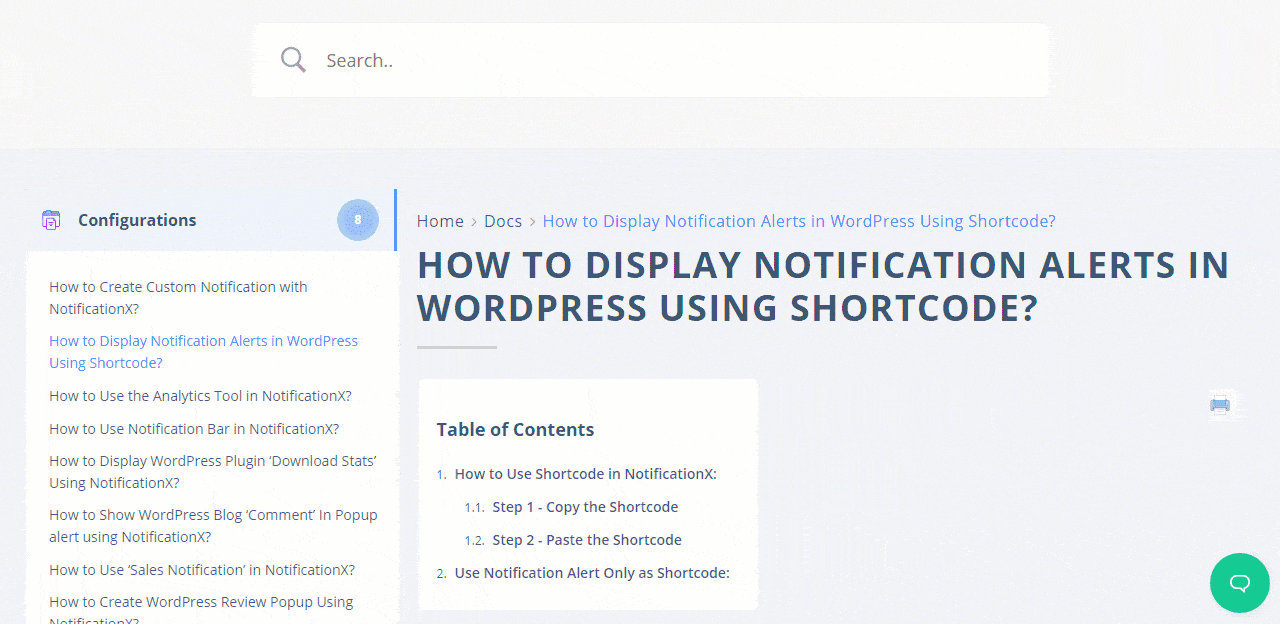Open 'Download Stats' plugin article
Viewport: 1280px width, 624px height.
212,472
